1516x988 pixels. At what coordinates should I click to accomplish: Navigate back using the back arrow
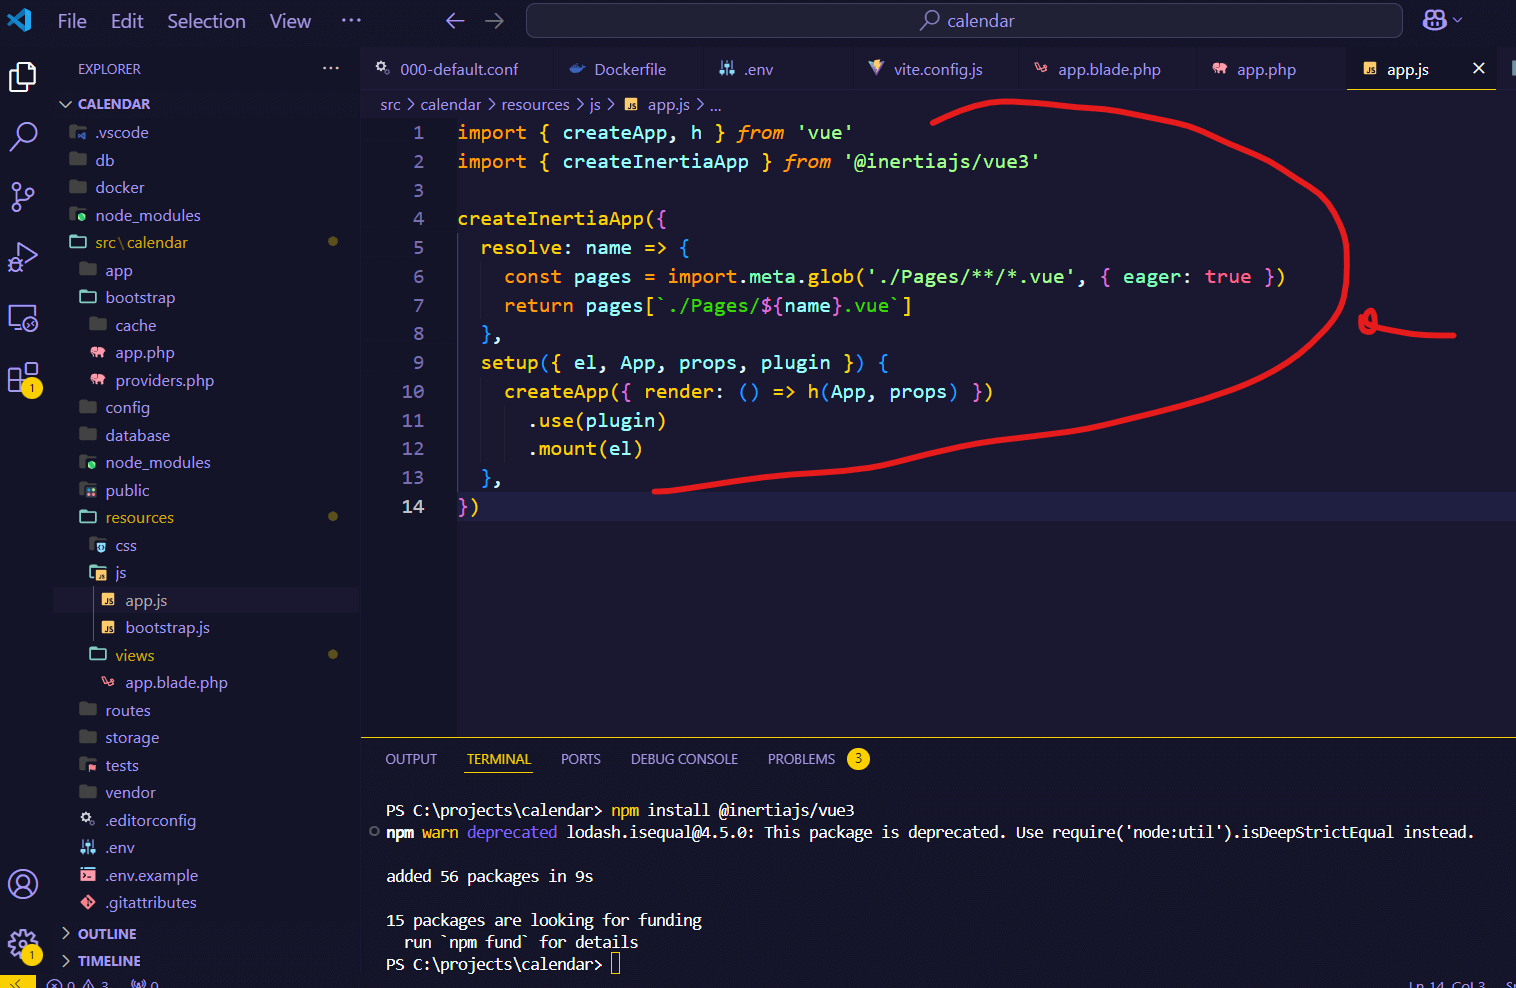coord(455,20)
